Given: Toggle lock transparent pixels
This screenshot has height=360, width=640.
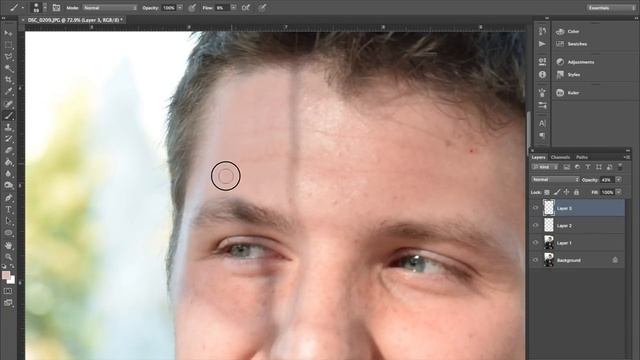Looking at the screenshot, I should pos(547,192).
